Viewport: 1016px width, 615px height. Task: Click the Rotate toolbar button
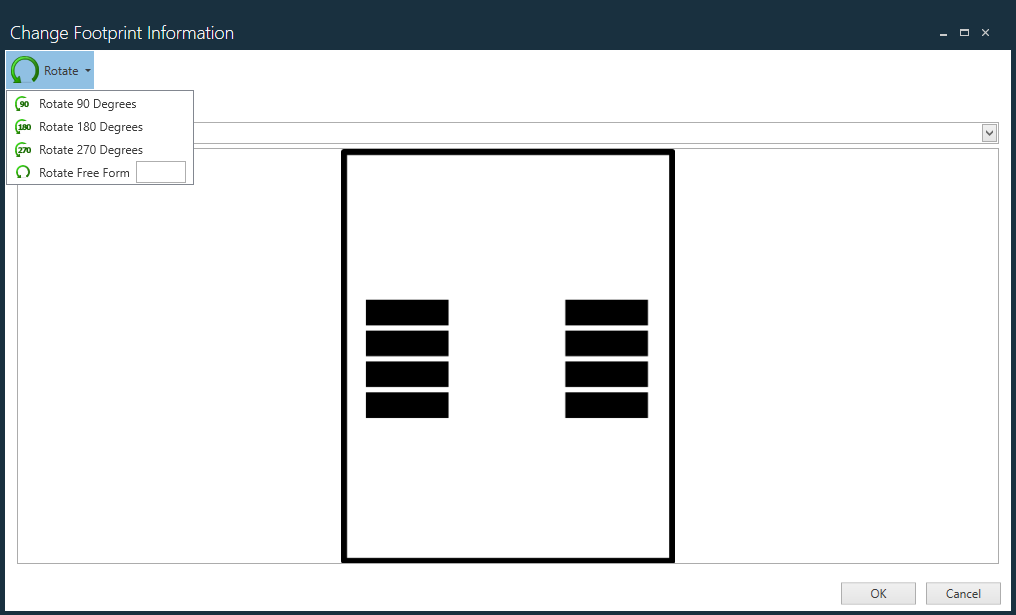tap(50, 70)
